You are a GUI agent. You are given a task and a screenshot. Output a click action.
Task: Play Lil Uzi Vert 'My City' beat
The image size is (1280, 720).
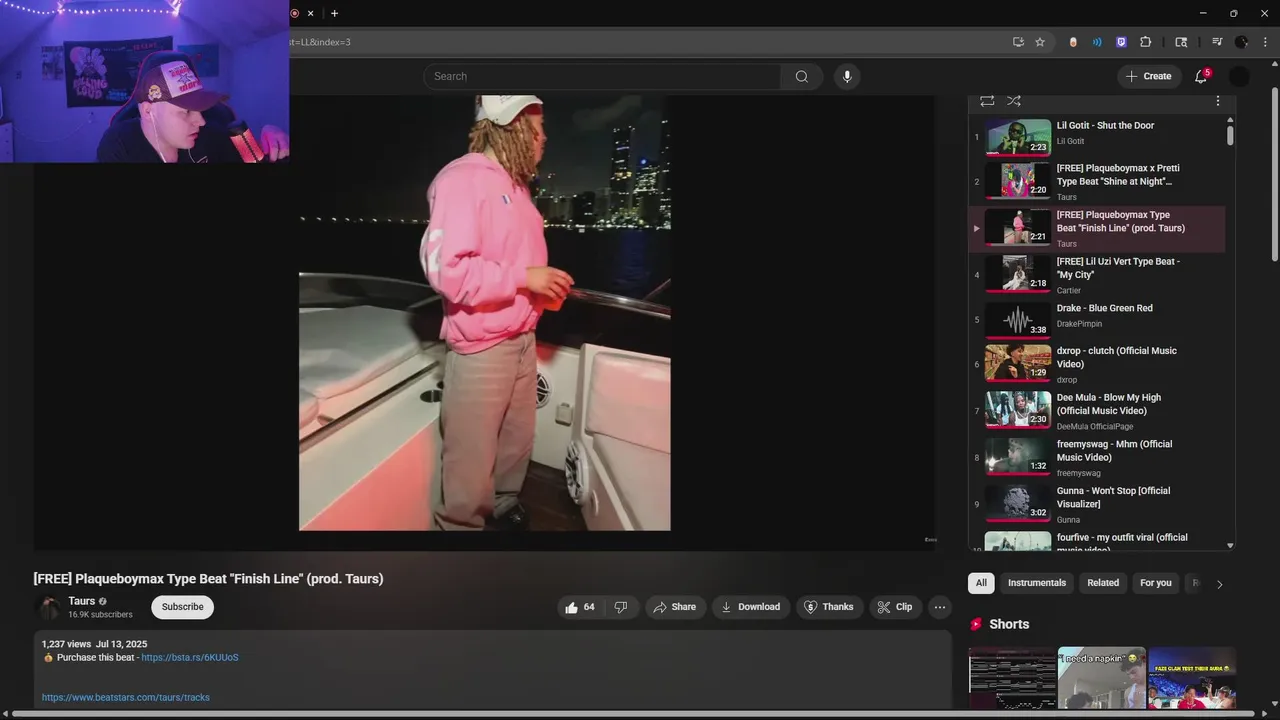click(1096, 275)
